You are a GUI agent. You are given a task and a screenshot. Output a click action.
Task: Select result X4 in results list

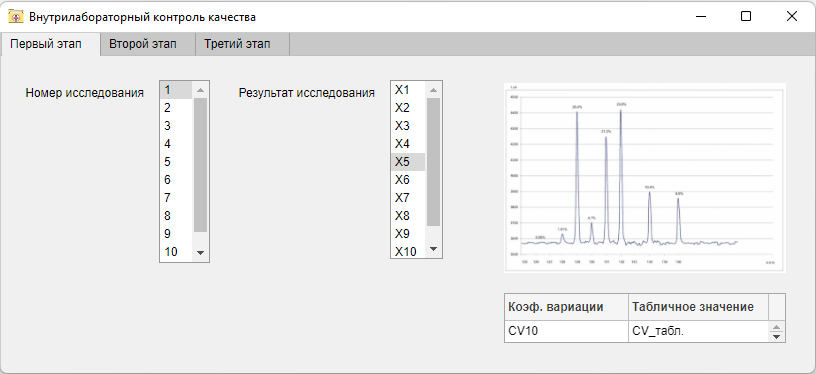coord(408,144)
